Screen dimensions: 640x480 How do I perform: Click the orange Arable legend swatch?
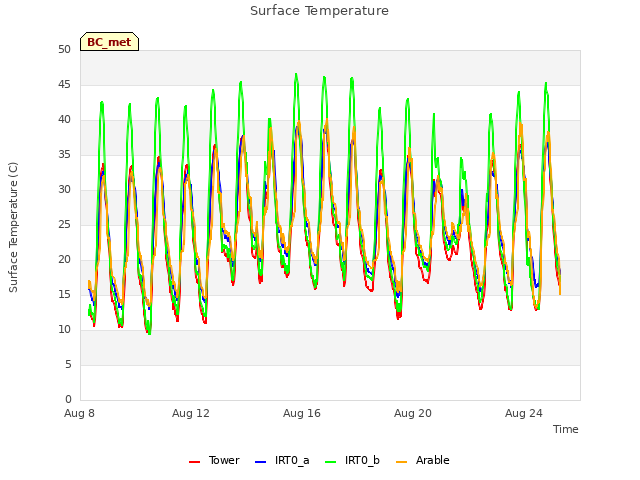coord(401,462)
